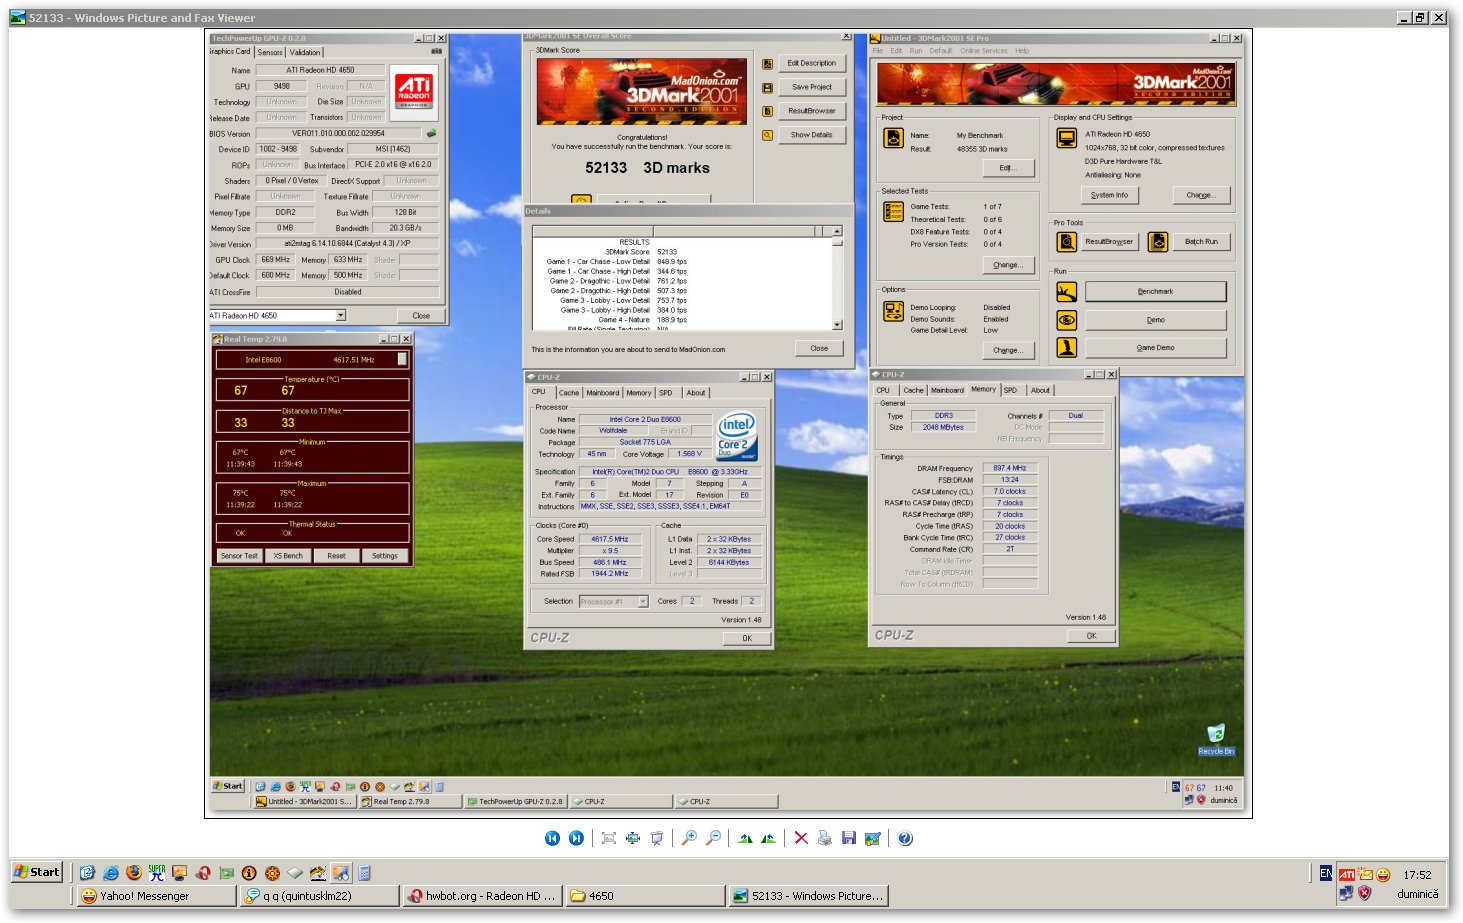Viewport: 1463px width, 923px height.
Task: Click the Best Fit toolbar icon
Action: [x=608, y=838]
